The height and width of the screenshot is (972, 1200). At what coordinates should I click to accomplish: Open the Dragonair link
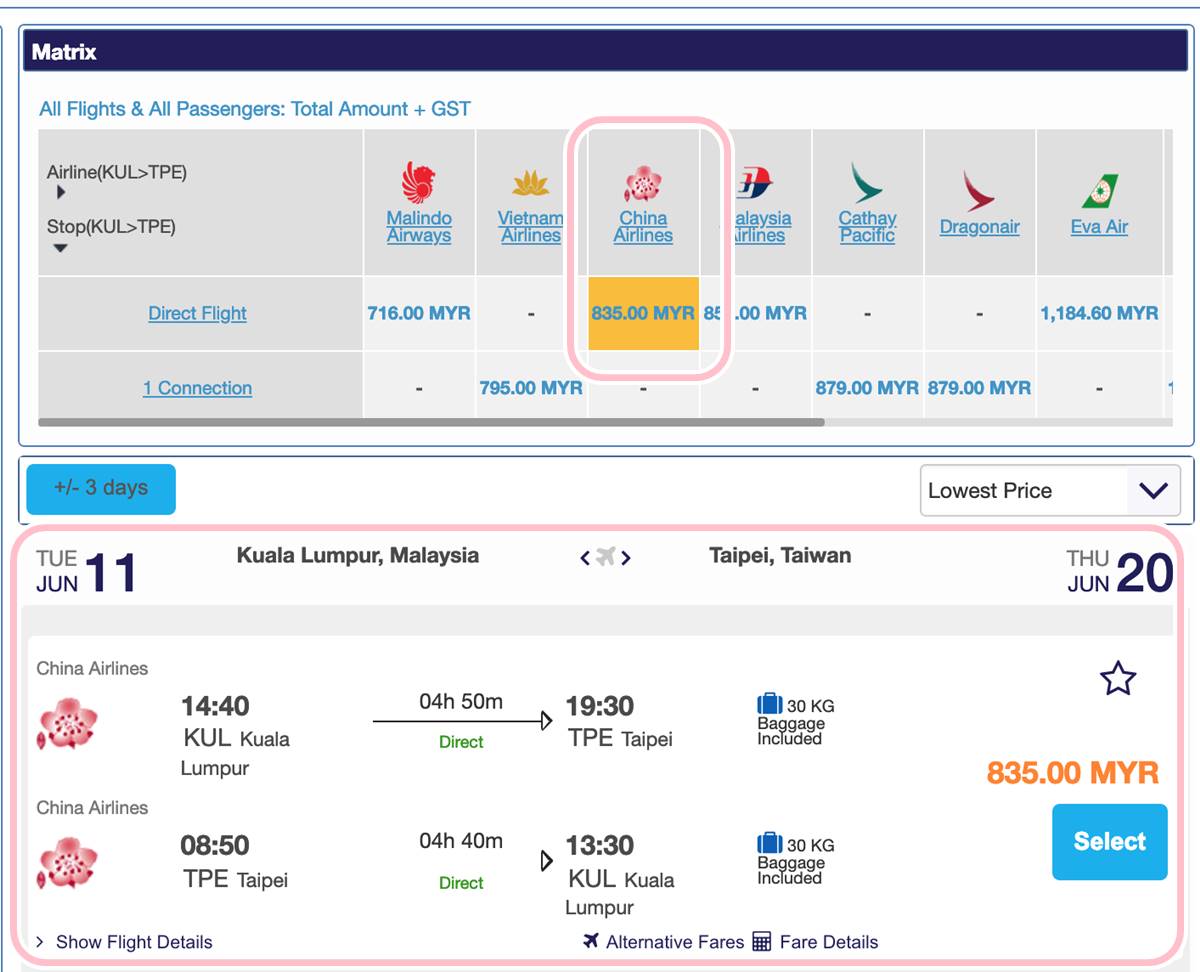point(980,227)
